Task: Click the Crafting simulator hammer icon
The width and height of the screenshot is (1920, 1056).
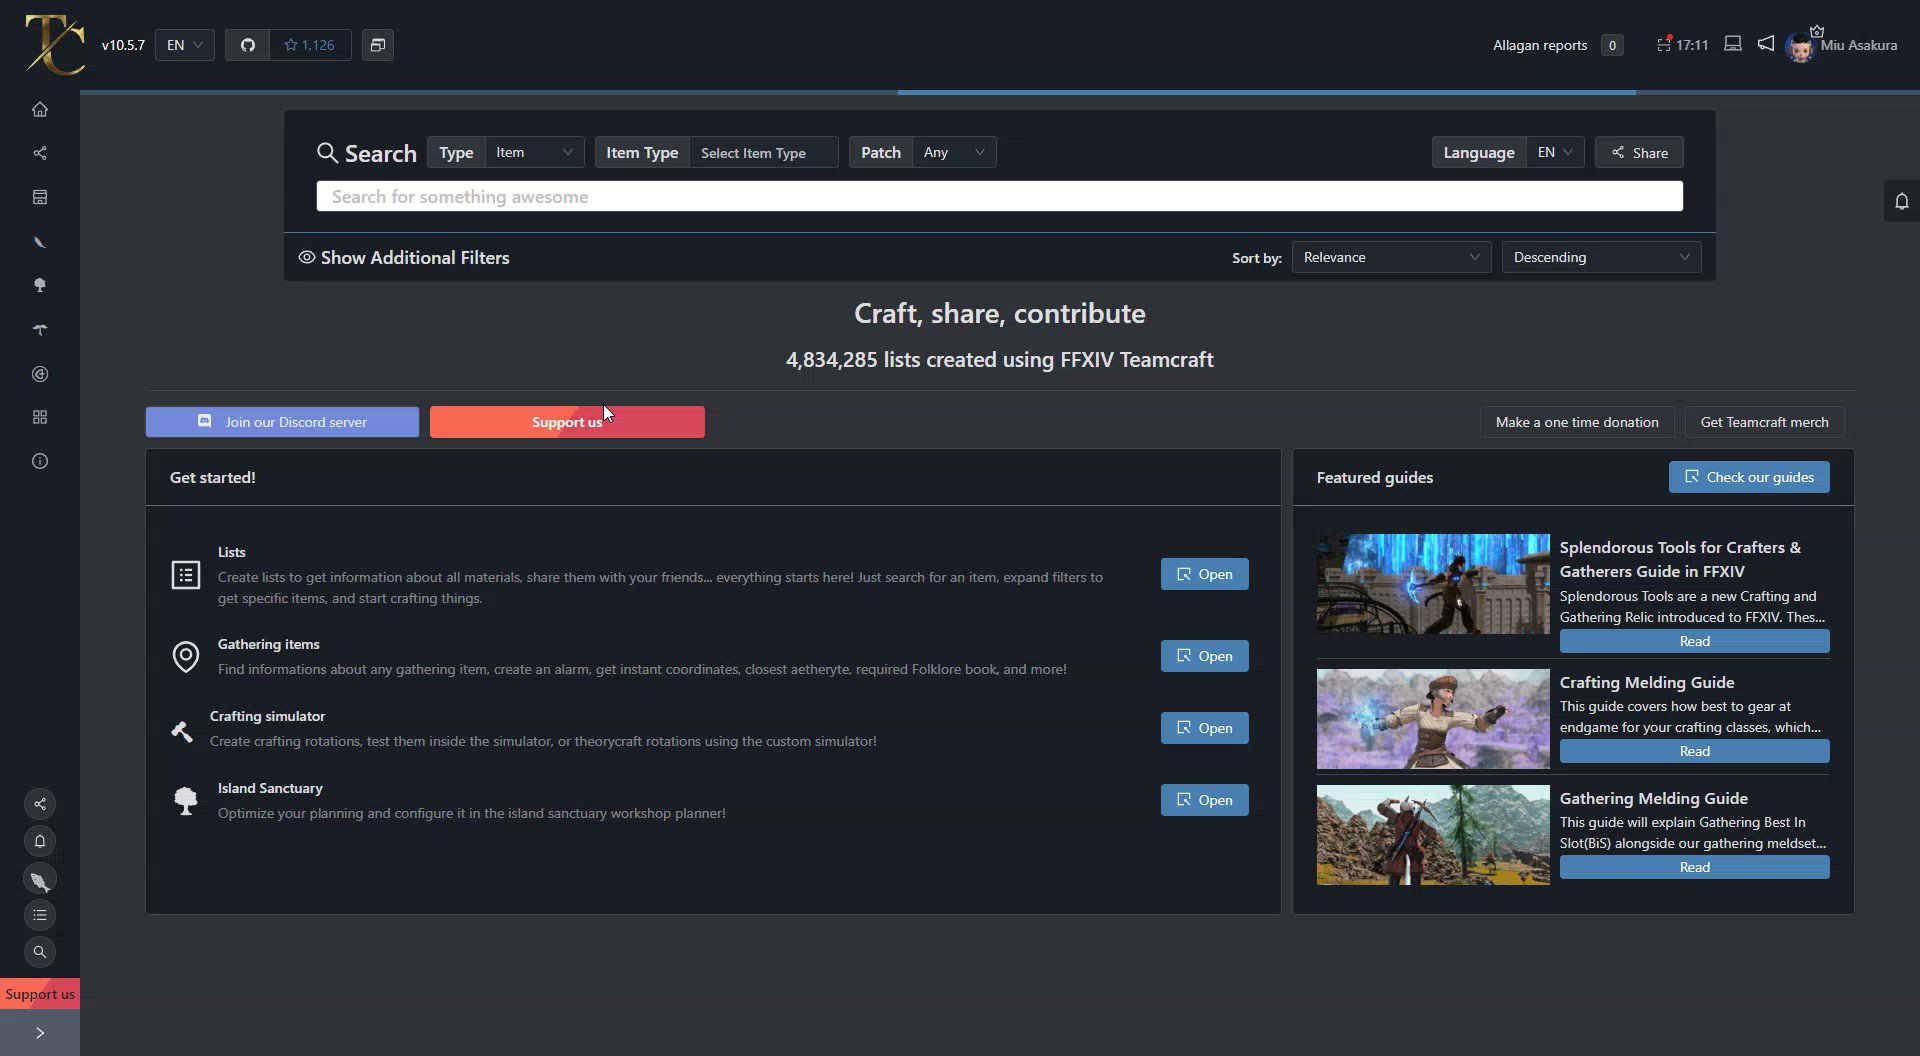Action: pos(182,731)
